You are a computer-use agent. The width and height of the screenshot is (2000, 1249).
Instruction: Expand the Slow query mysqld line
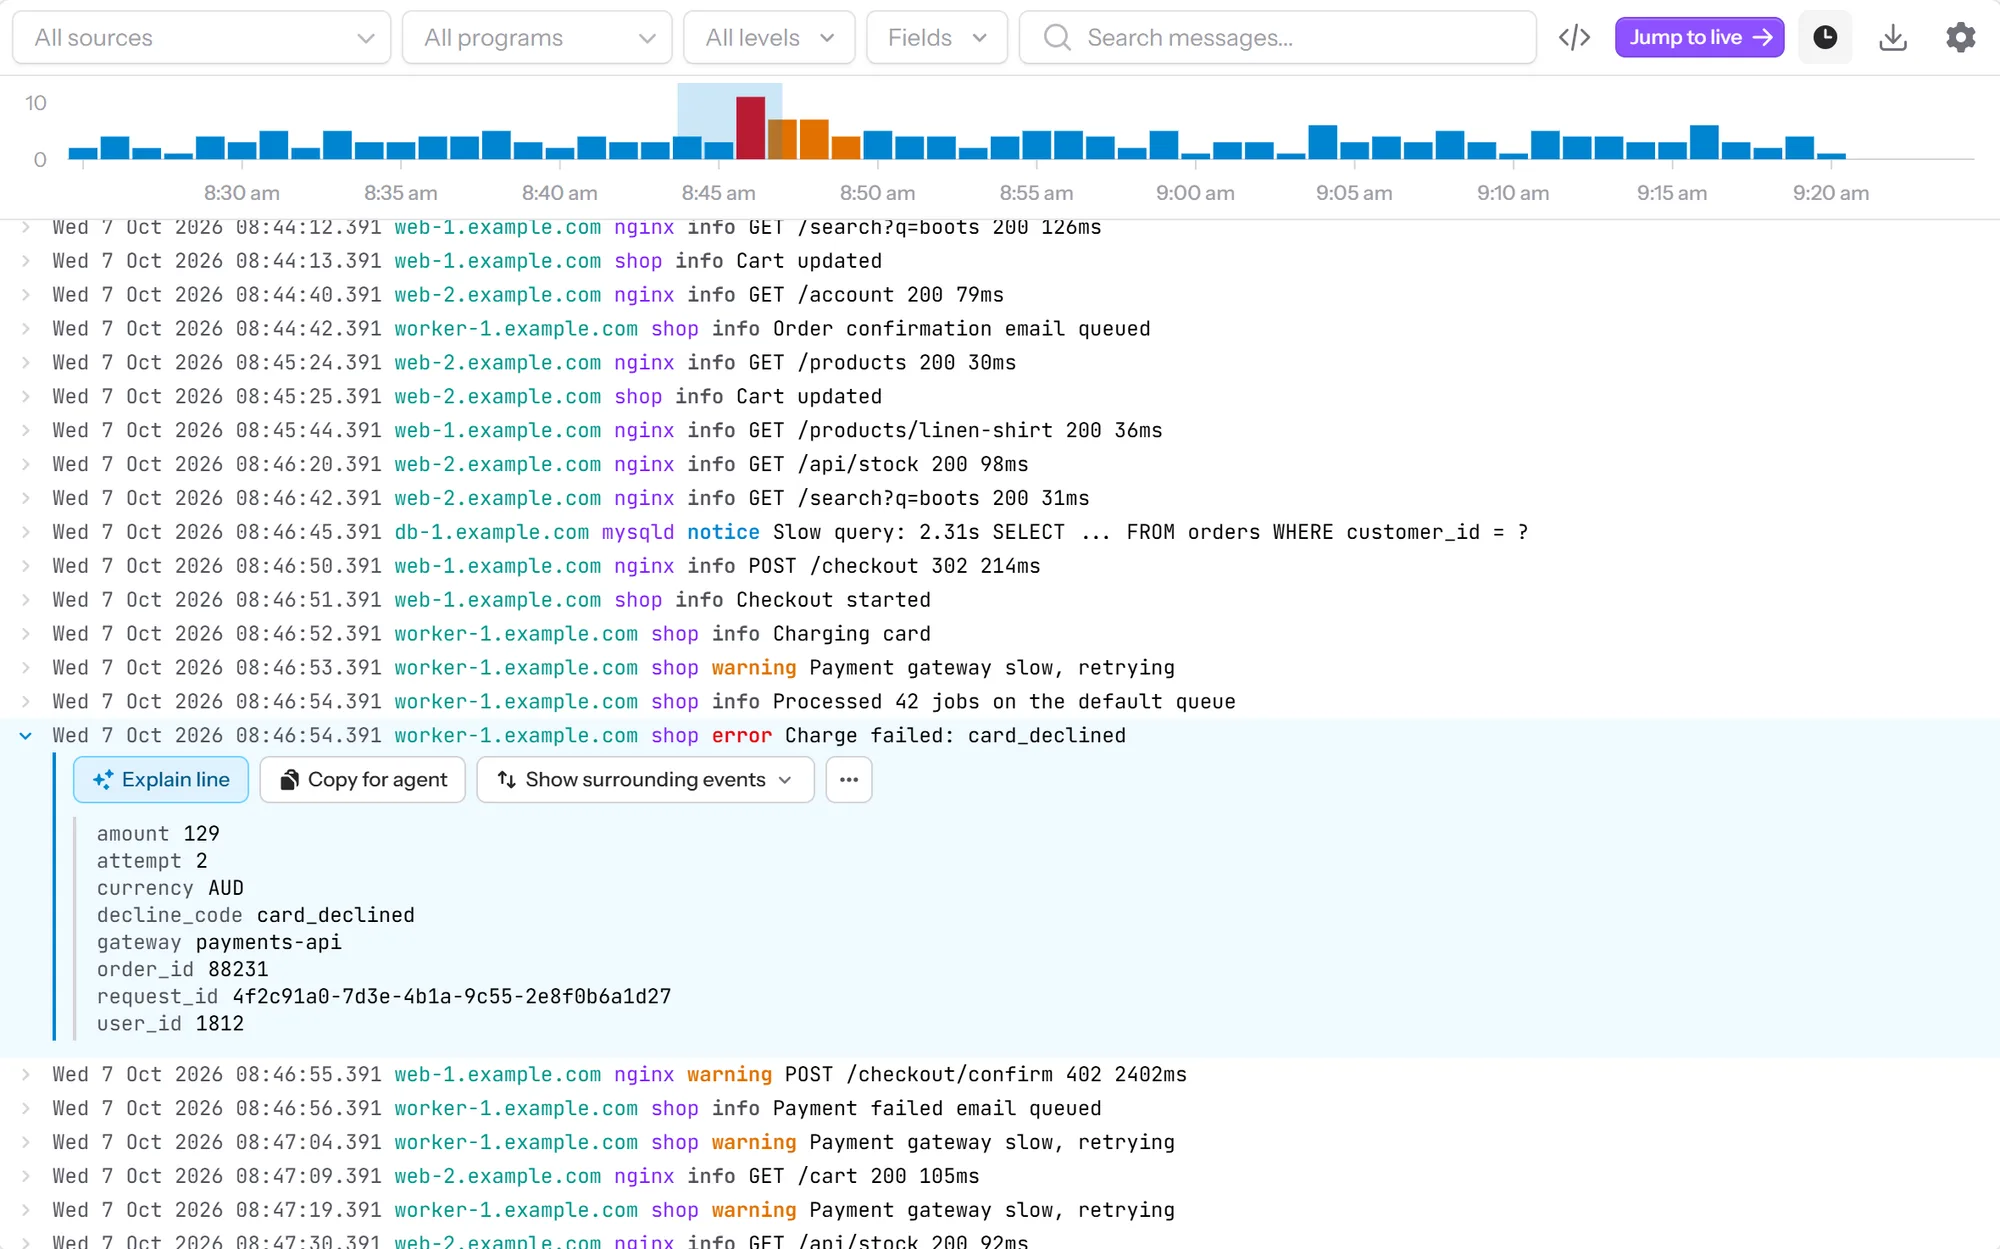pyautogui.click(x=26, y=532)
